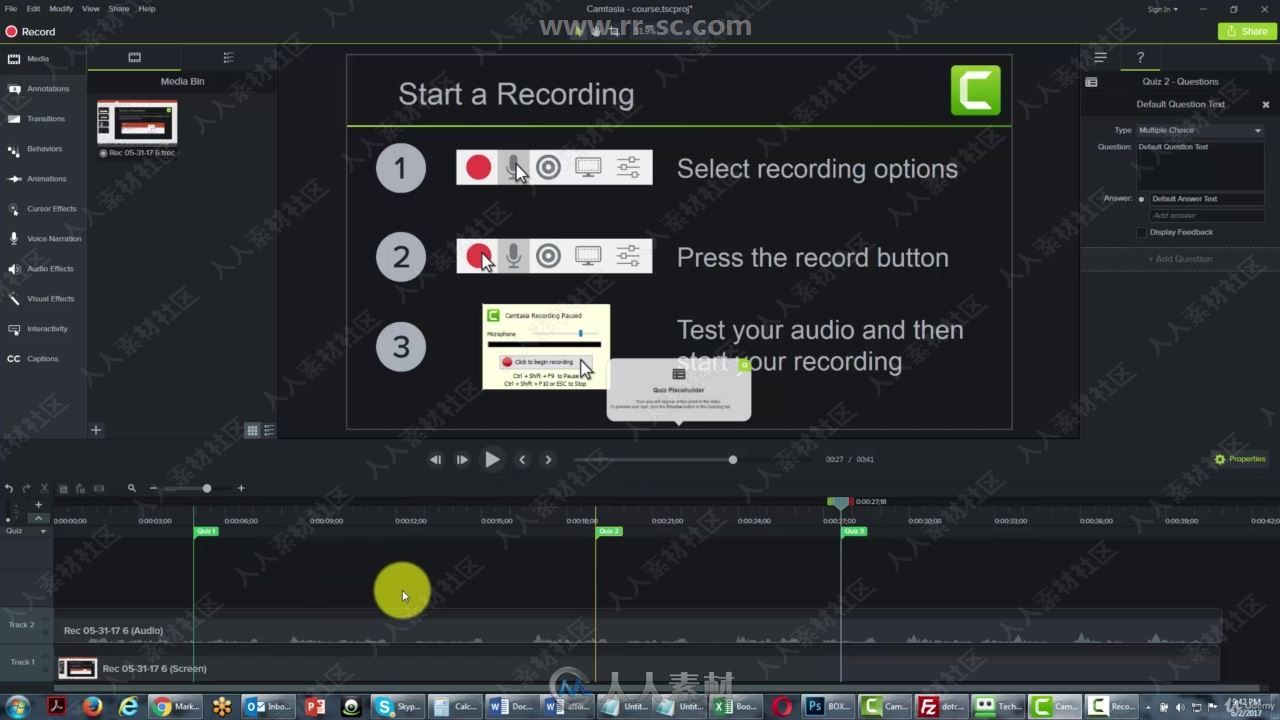The height and width of the screenshot is (720, 1280).
Task: Open the quiz options list tab
Action: click(1100, 58)
